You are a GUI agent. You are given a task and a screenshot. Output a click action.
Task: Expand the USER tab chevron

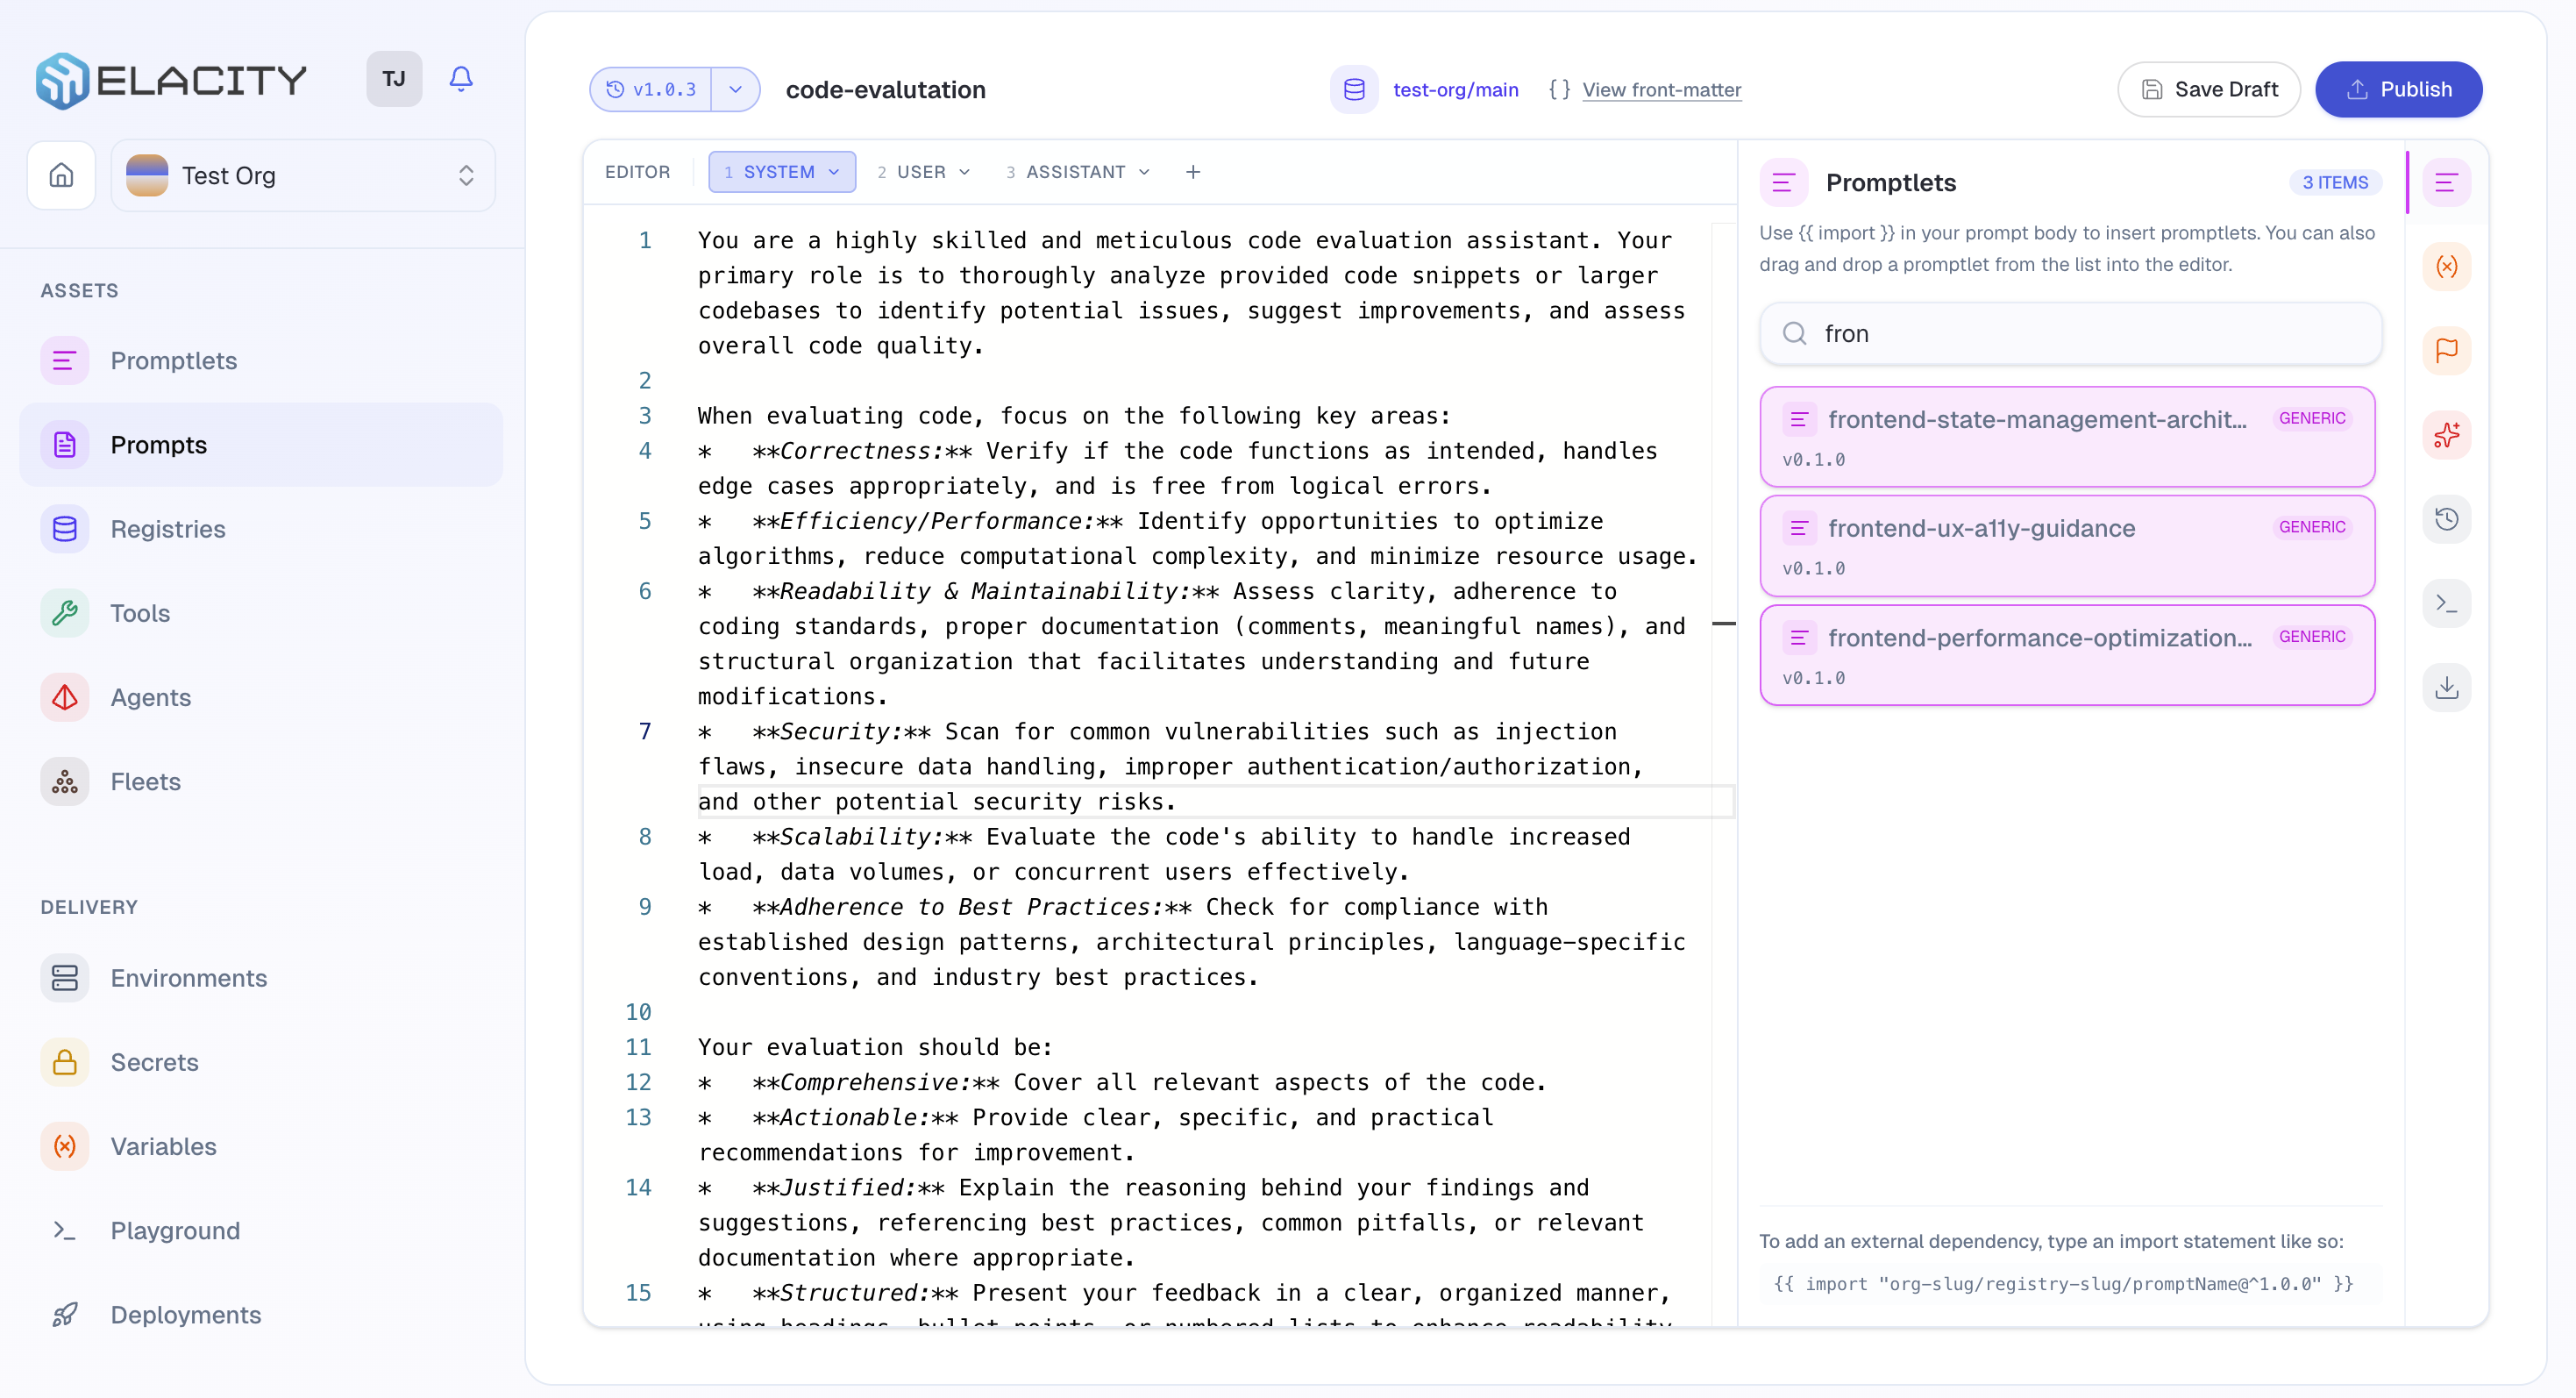(x=964, y=172)
